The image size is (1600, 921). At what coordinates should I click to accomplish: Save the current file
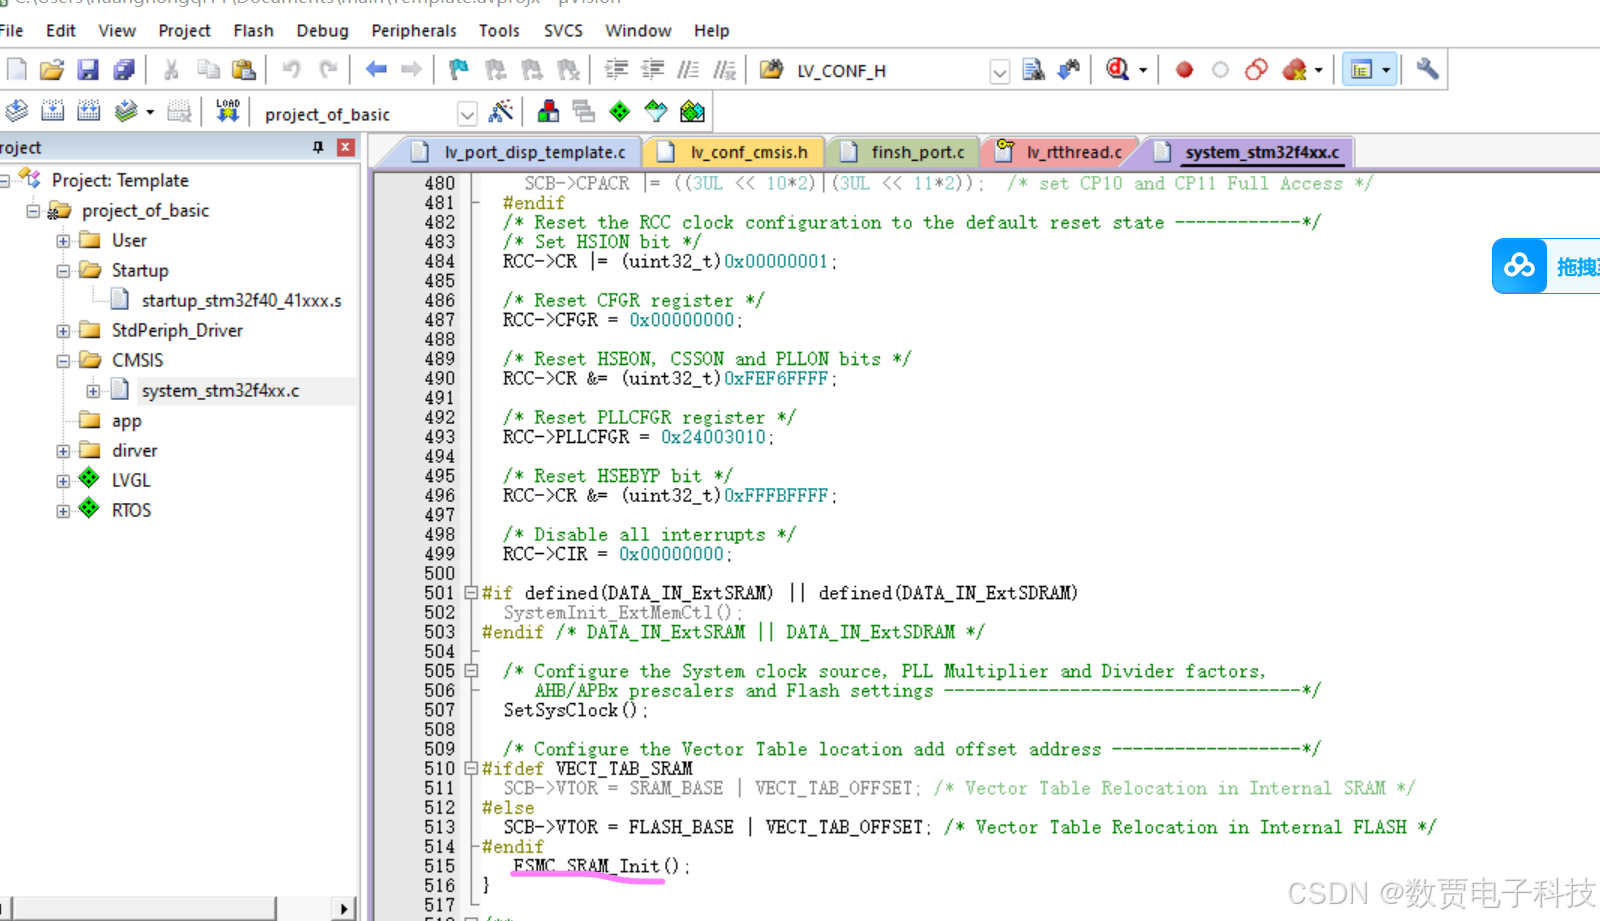click(88, 69)
